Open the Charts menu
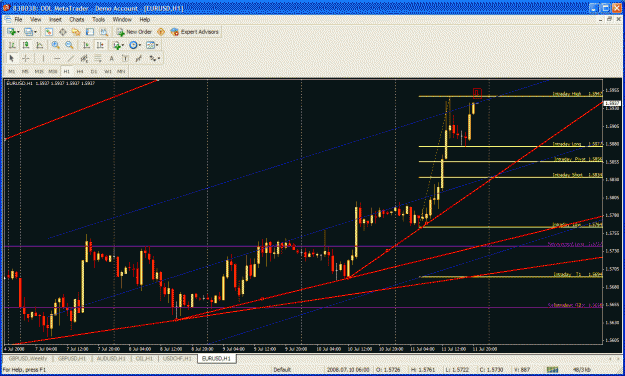Viewport: 625px width, 376px height. pos(77,19)
